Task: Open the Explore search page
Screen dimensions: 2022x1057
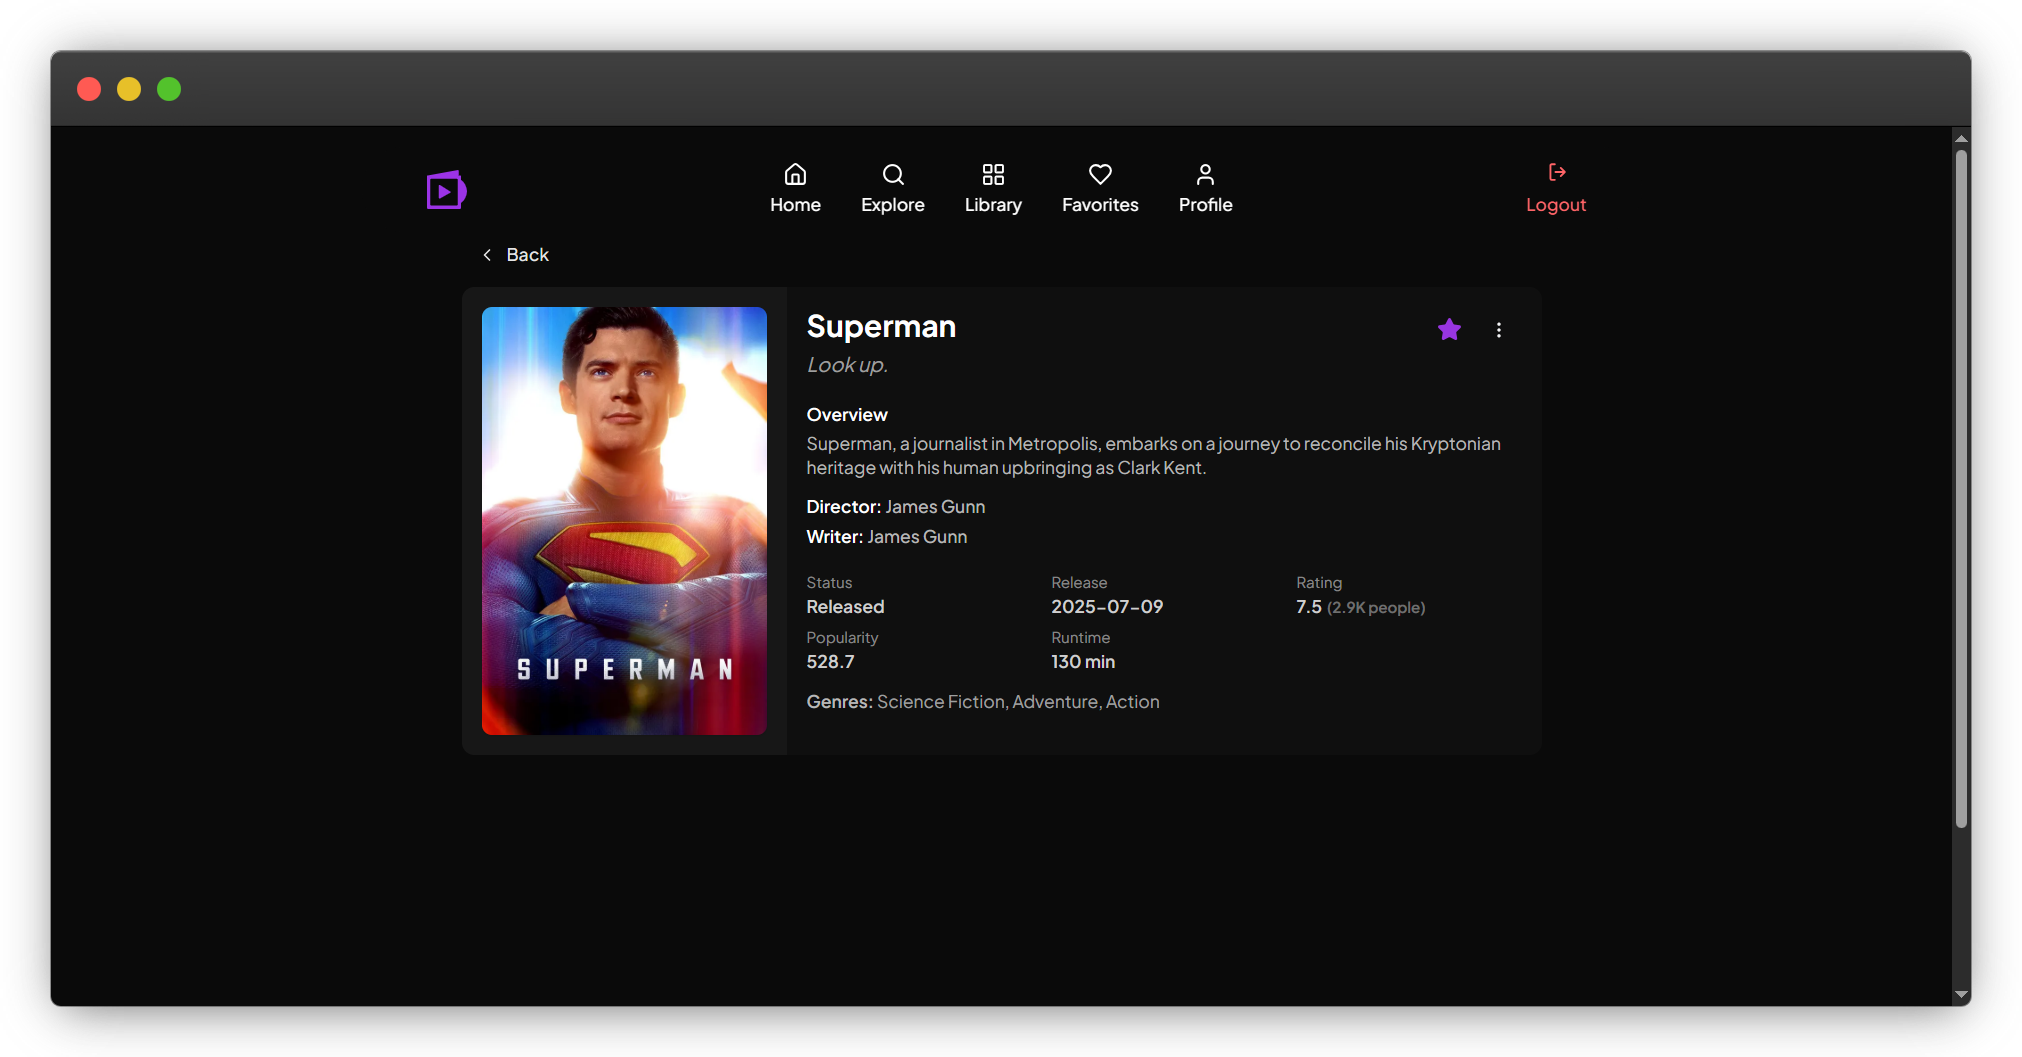Action: pyautogui.click(x=893, y=189)
